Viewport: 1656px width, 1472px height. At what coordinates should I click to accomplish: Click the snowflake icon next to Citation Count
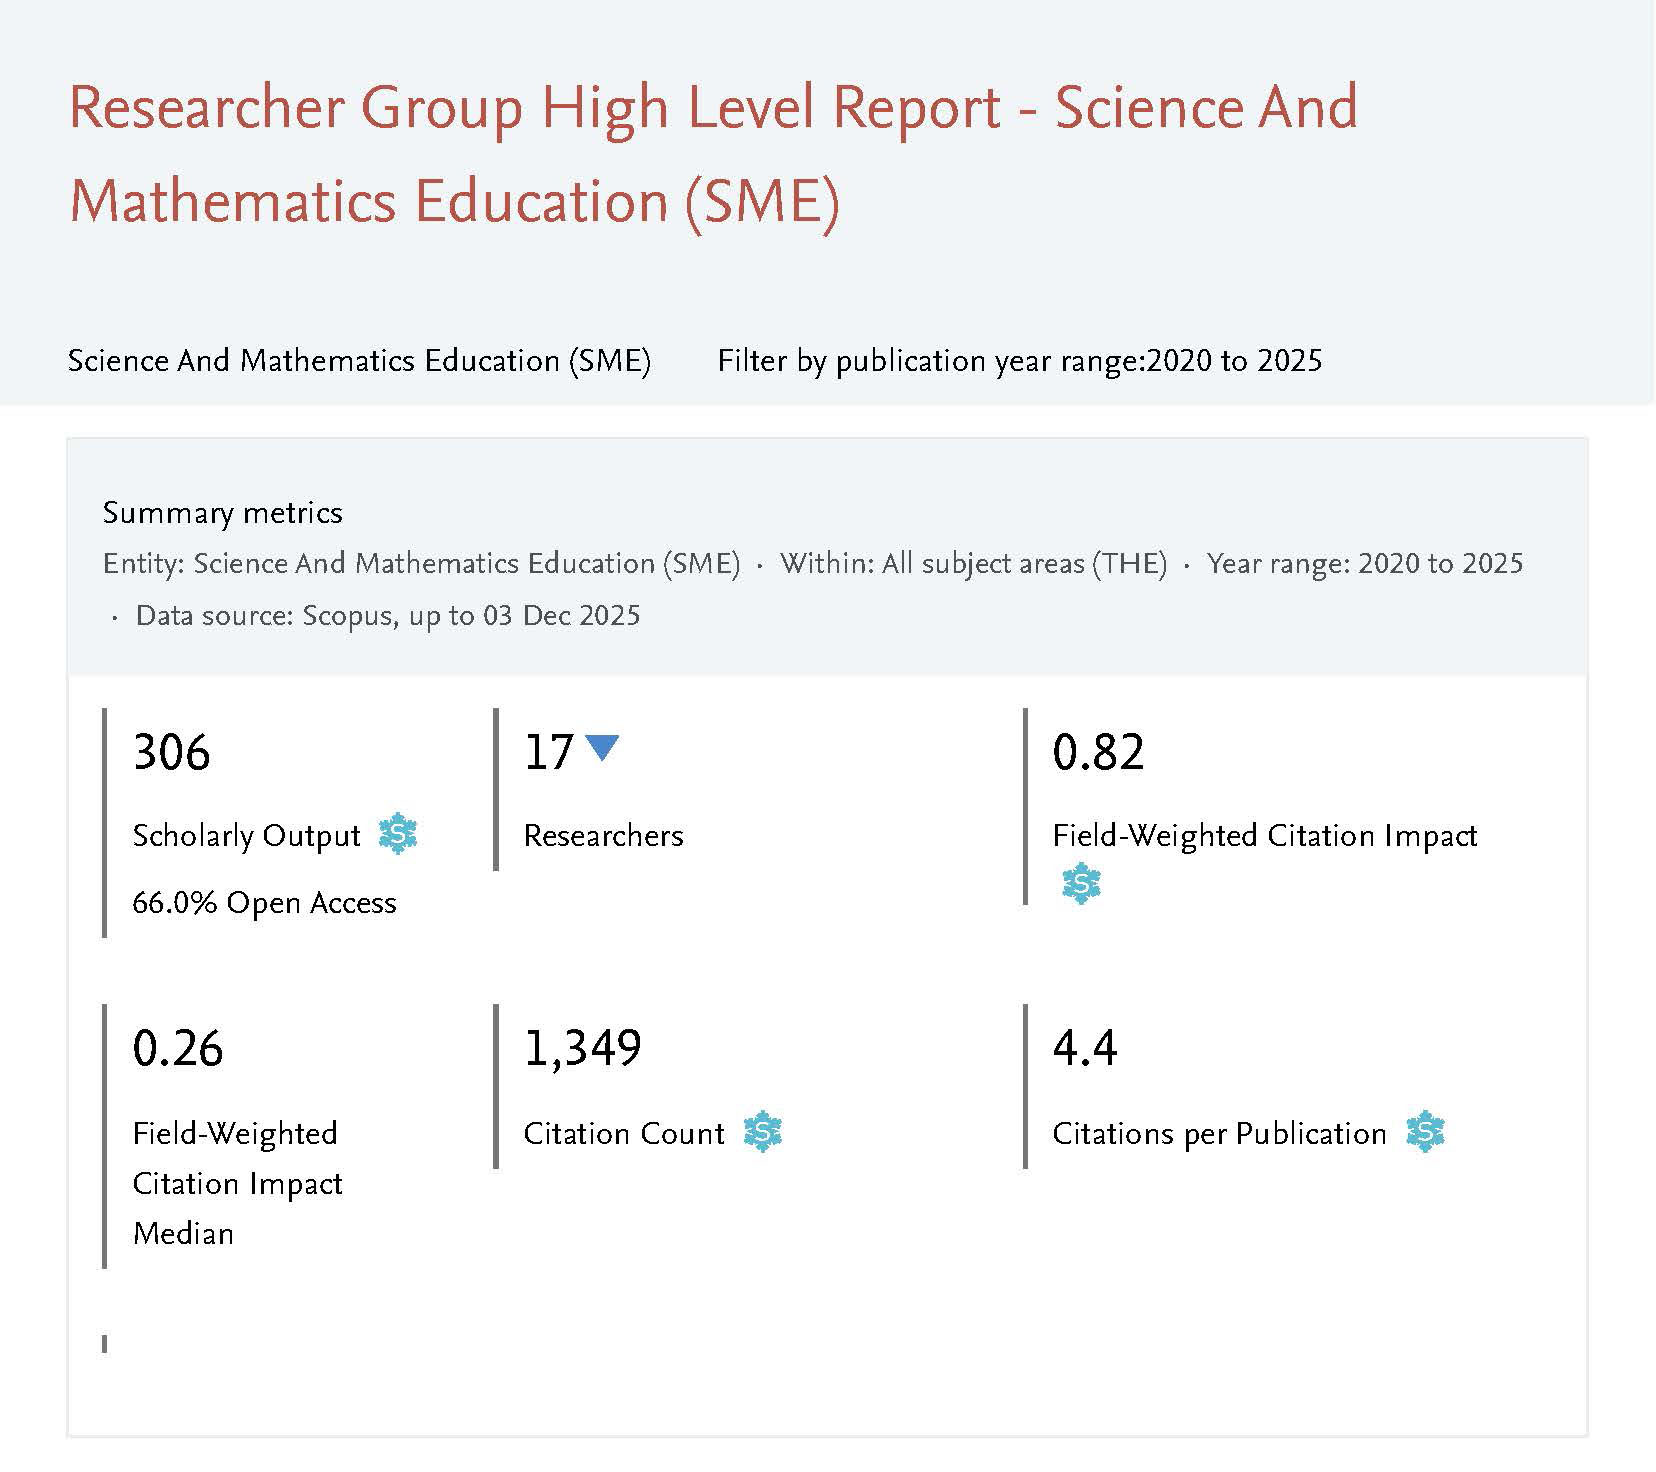(x=763, y=1132)
